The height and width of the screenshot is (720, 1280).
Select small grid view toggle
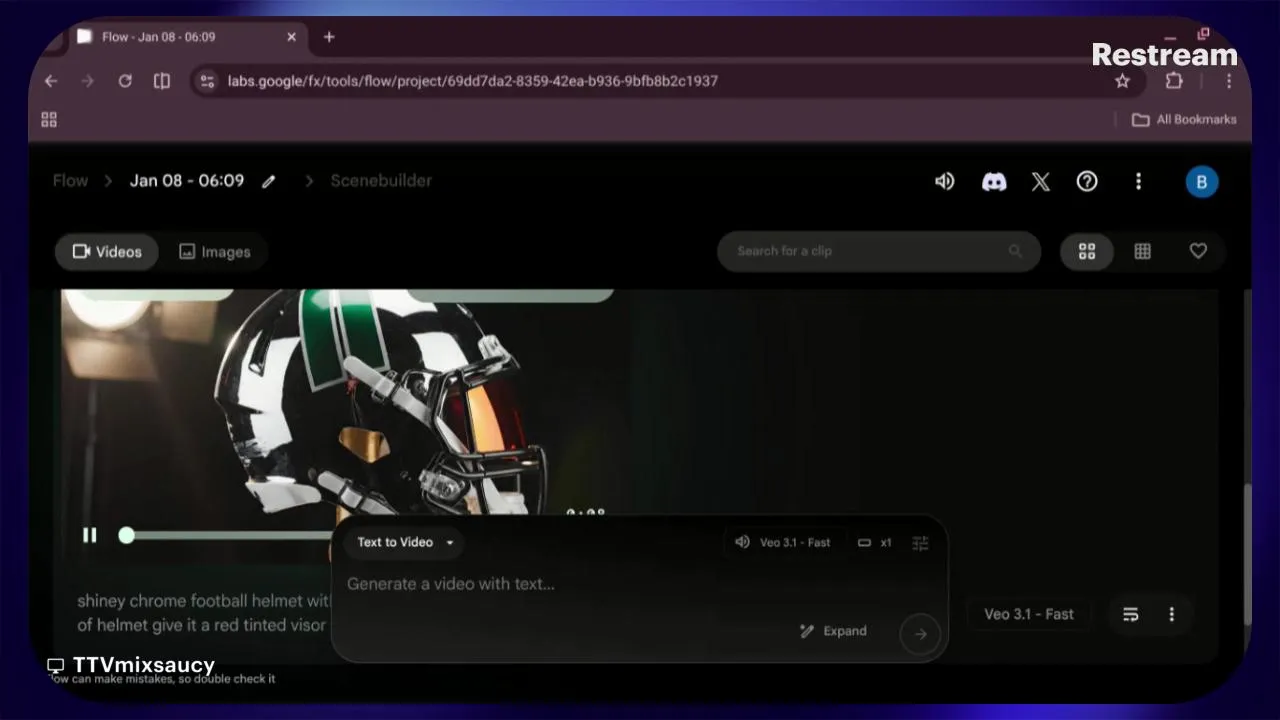tap(1142, 252)
